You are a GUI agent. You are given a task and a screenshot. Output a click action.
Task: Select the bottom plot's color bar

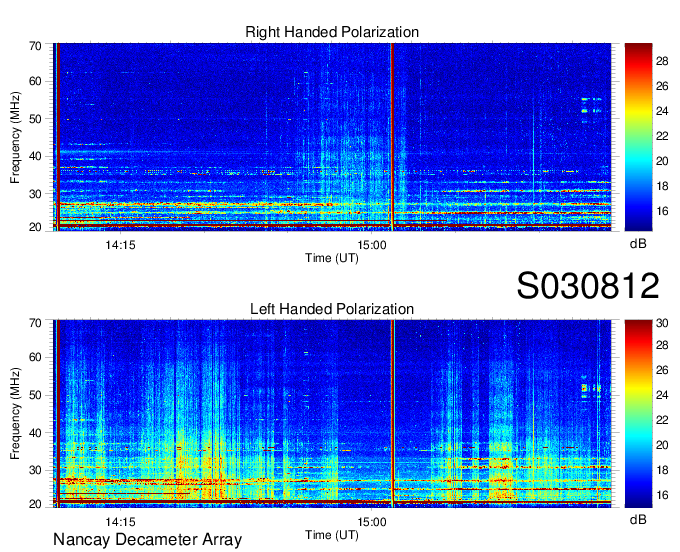click(638, 413)
